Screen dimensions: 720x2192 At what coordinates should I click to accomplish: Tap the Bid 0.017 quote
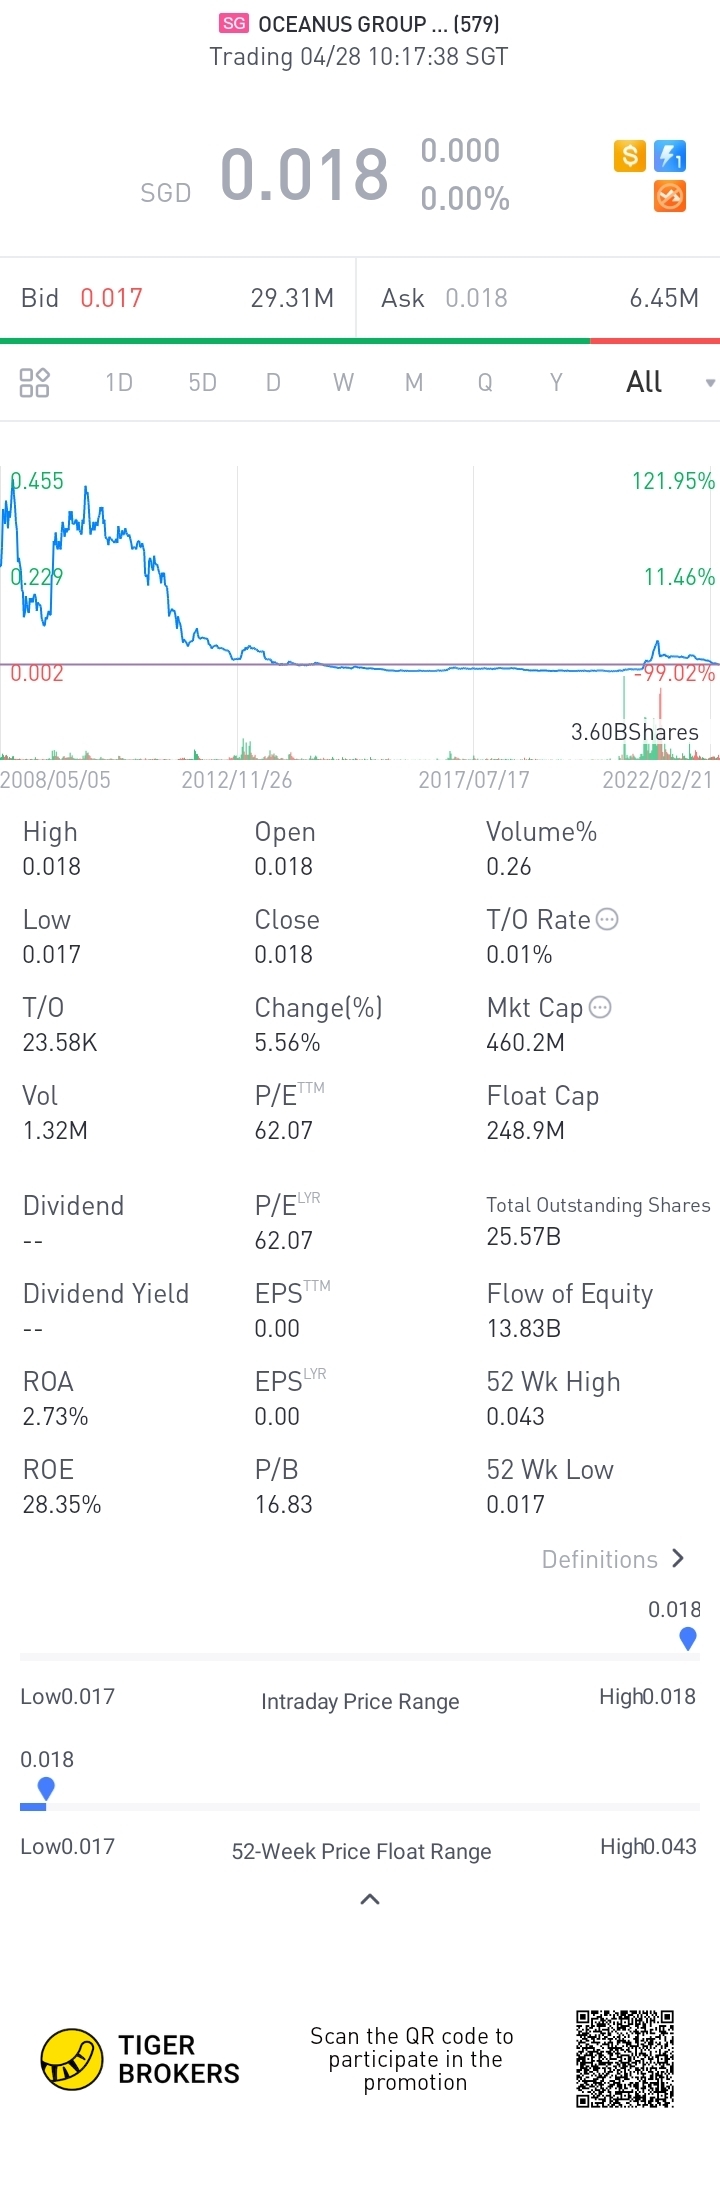(111, 298)
